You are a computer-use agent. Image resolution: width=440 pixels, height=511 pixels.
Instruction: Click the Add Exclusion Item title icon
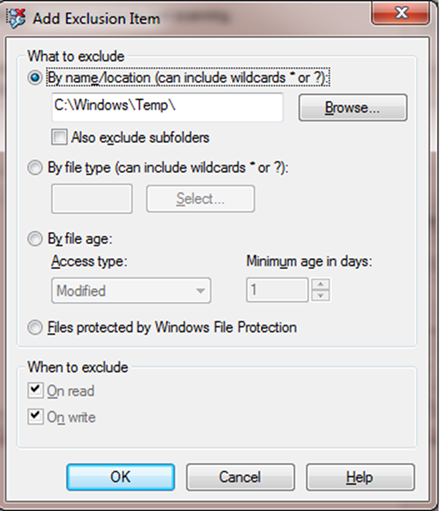coord(17,18)
